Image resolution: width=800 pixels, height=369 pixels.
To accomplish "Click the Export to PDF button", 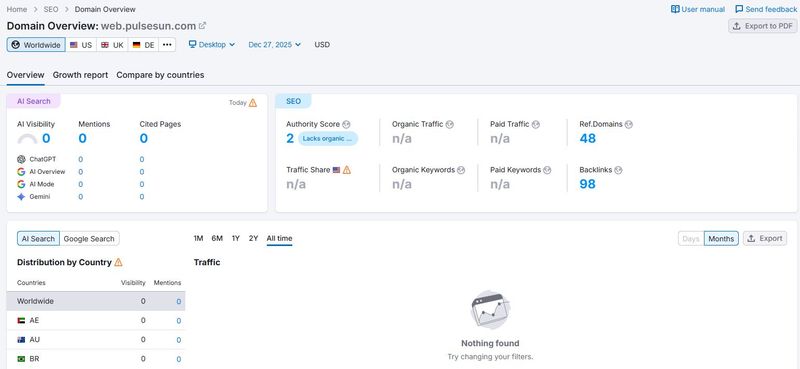I will tap(763, 26).
